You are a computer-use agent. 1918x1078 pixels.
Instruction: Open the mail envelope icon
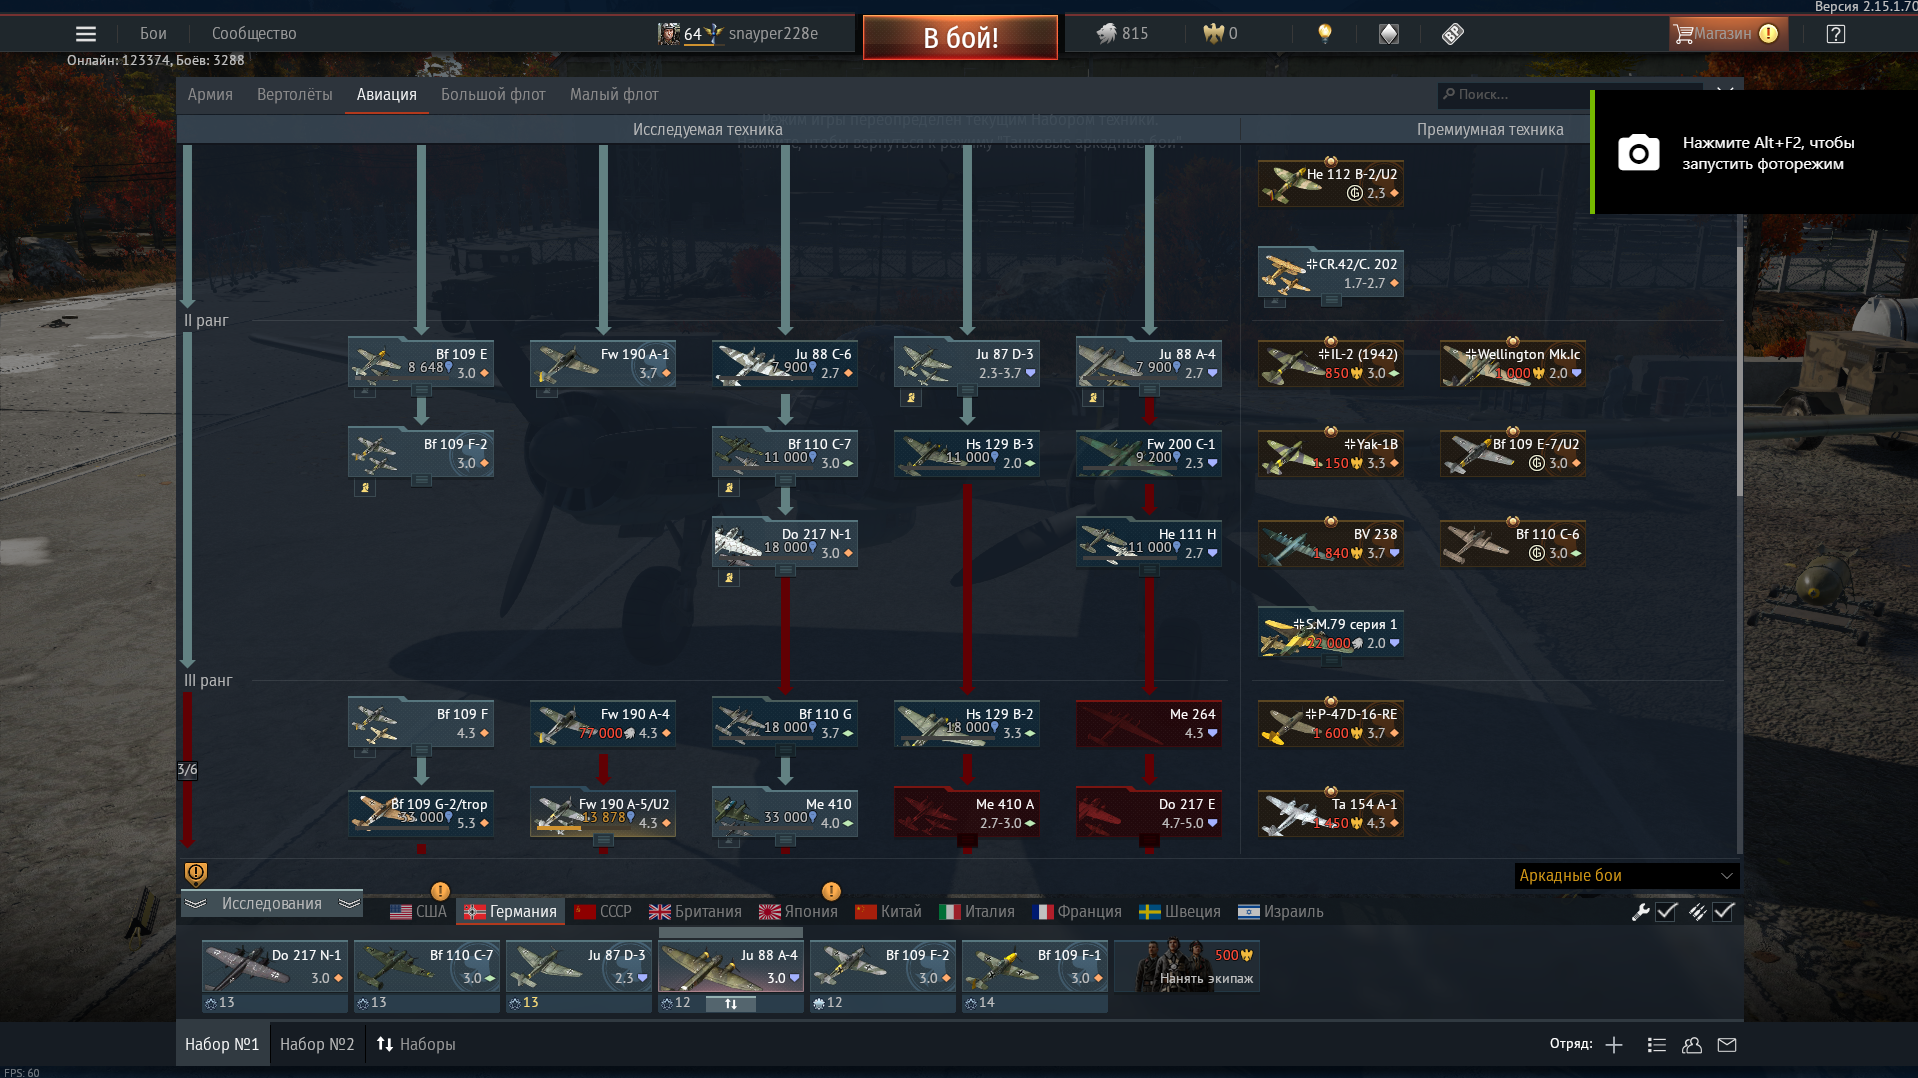(1727, 1045)
